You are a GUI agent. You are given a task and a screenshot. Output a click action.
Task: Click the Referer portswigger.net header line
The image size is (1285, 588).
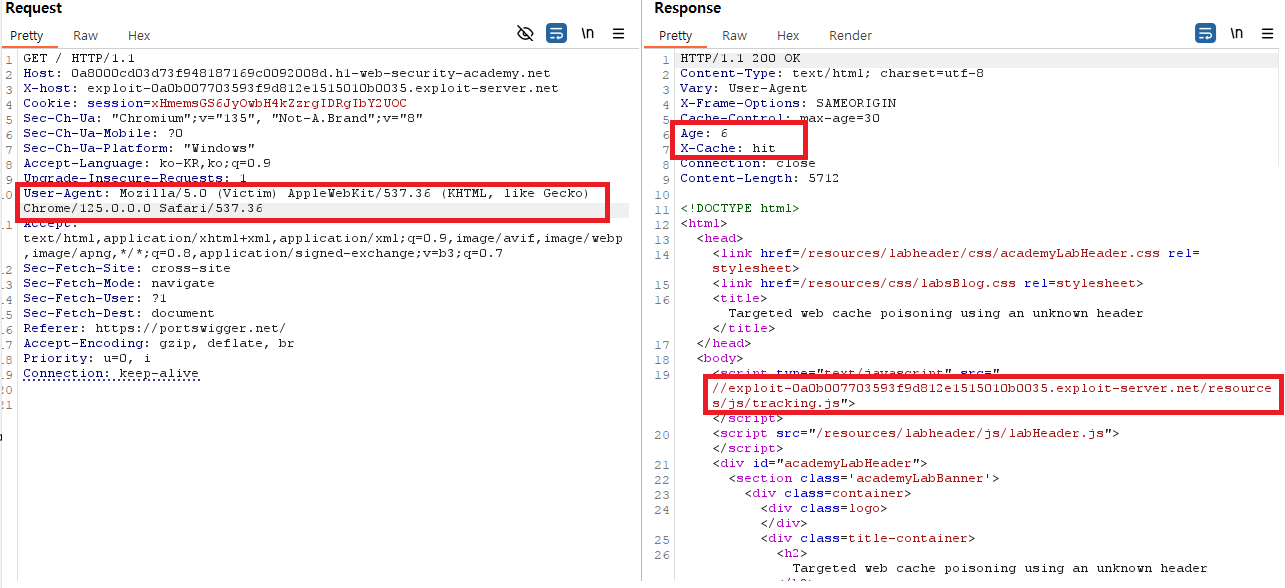click(x=155, y=328)
